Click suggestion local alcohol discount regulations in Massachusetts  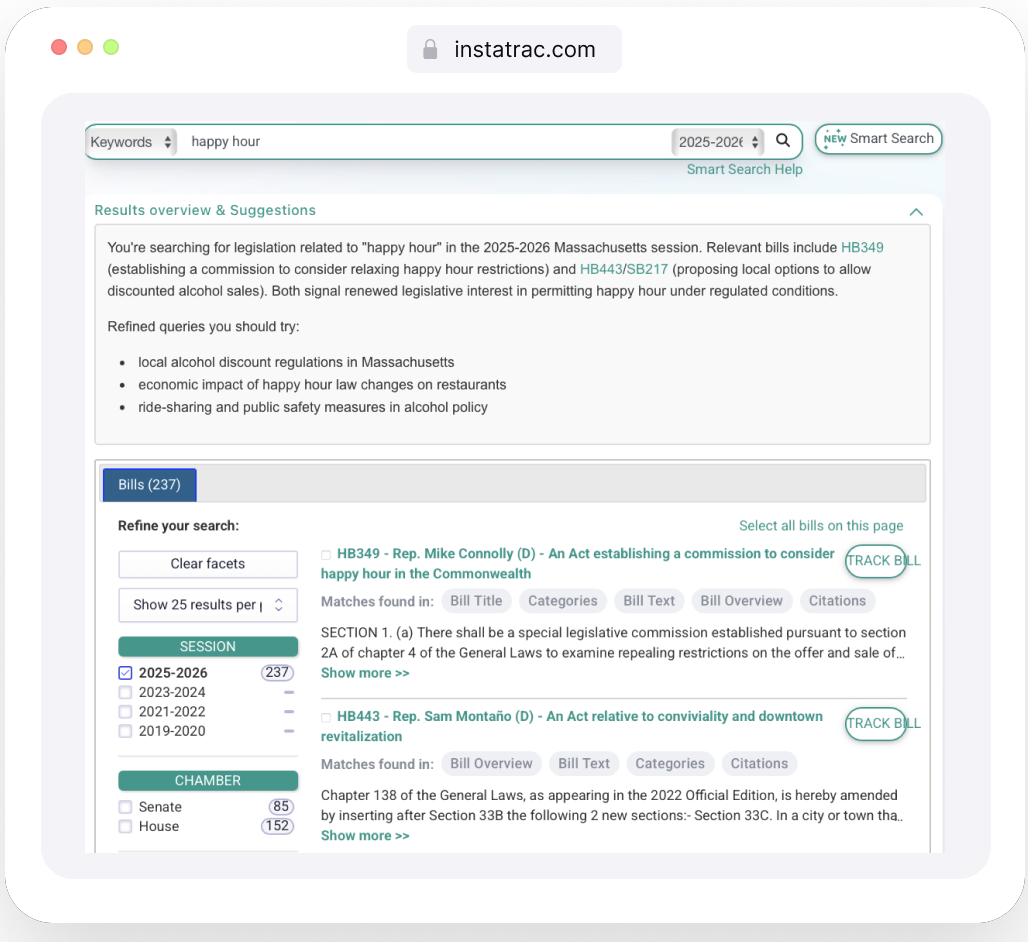[x=296, y=362]
